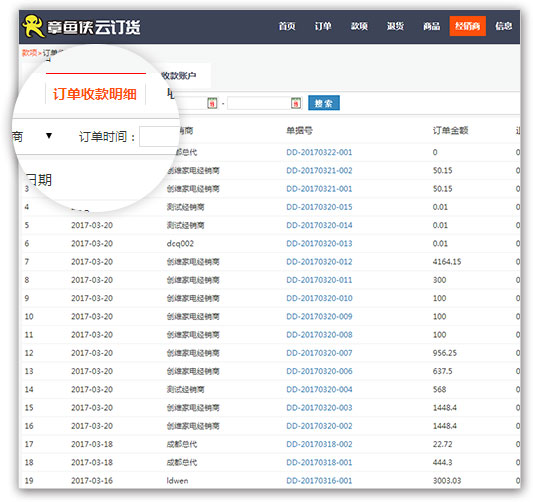Viewport: 533px width, 502px height.
Task: Open order DD-20170320-004
Action: (x=319, y=389)
